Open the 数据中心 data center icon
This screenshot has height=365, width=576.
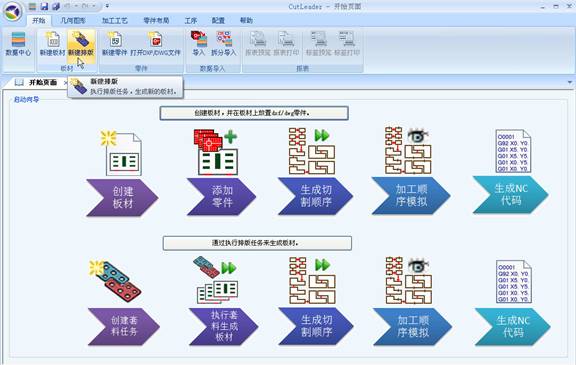coord(18,44)
